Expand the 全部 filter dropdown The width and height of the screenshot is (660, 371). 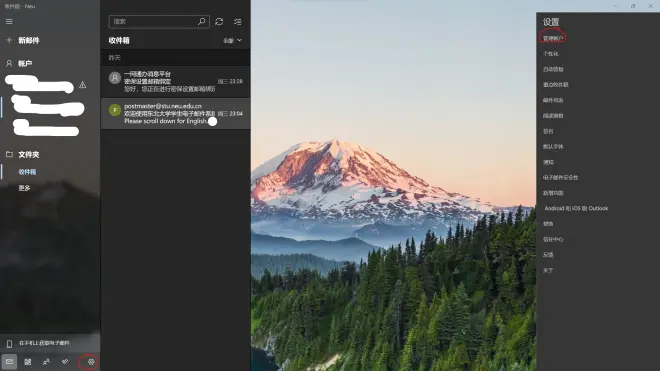tap(232, 40)
